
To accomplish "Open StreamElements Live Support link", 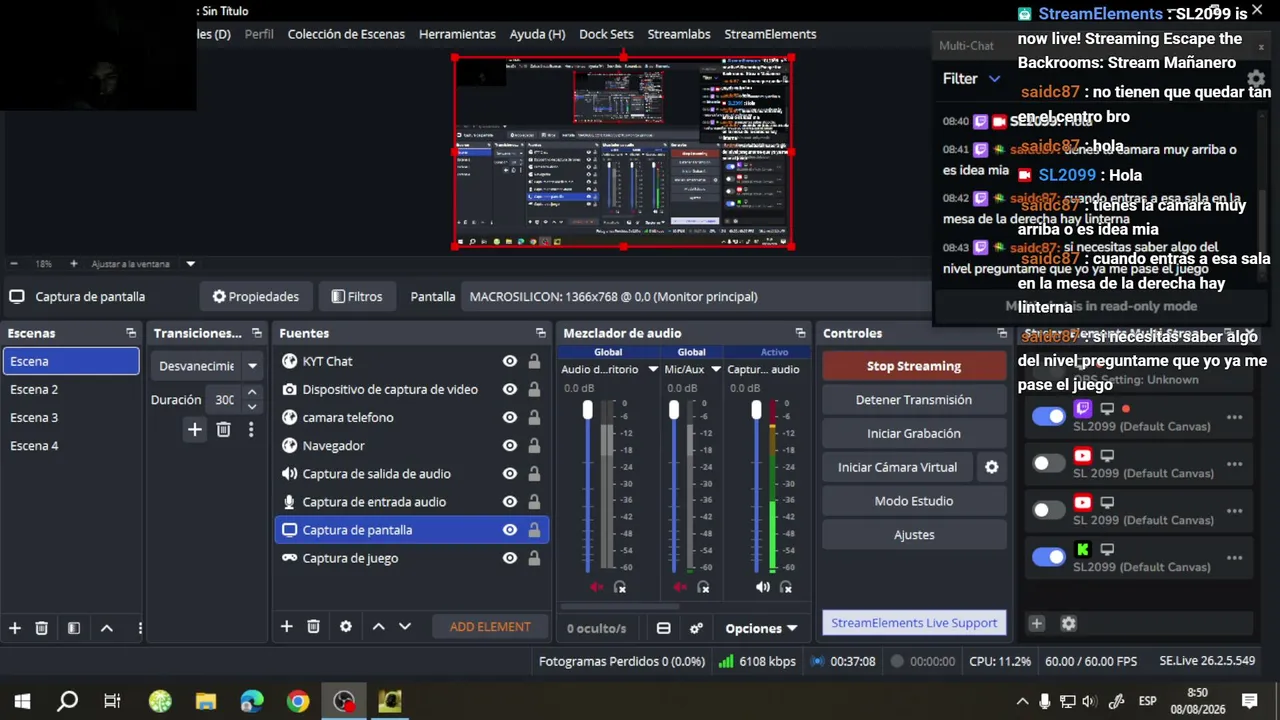I will (914, 622).
